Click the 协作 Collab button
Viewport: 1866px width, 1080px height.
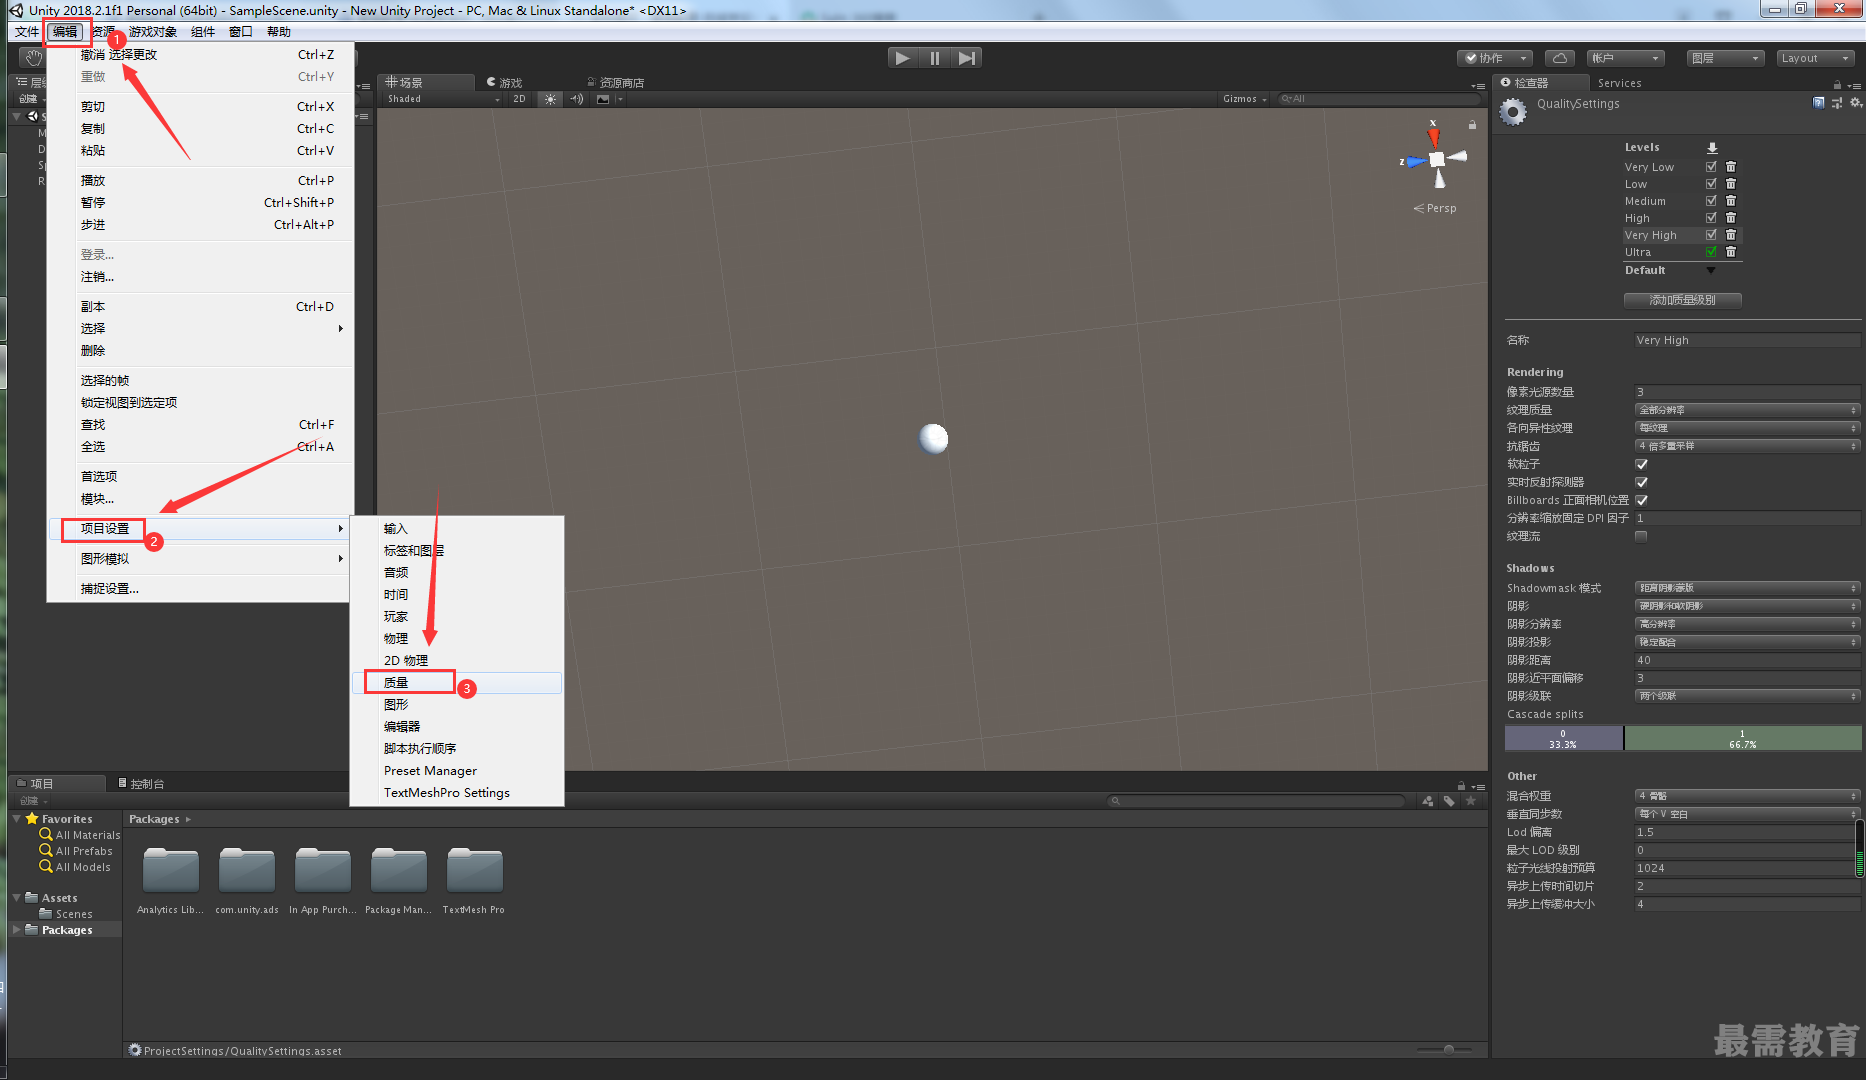[x=1494, y=58]
